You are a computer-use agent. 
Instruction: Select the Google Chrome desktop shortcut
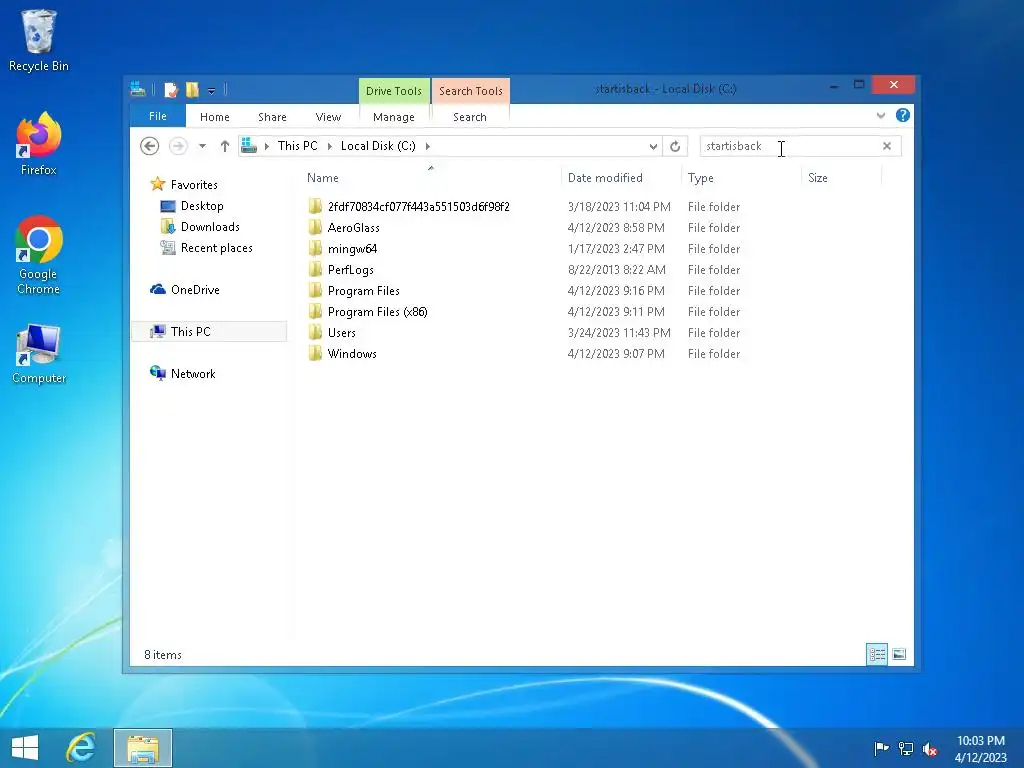(39, 255)
